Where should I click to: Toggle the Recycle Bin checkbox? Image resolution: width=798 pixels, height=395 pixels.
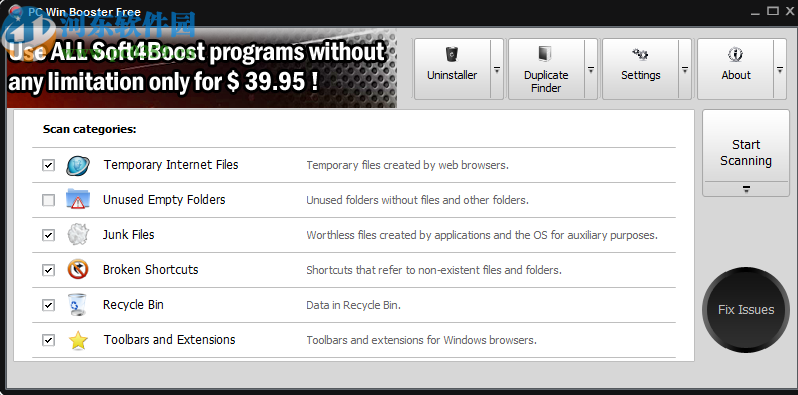click(48, 305)
